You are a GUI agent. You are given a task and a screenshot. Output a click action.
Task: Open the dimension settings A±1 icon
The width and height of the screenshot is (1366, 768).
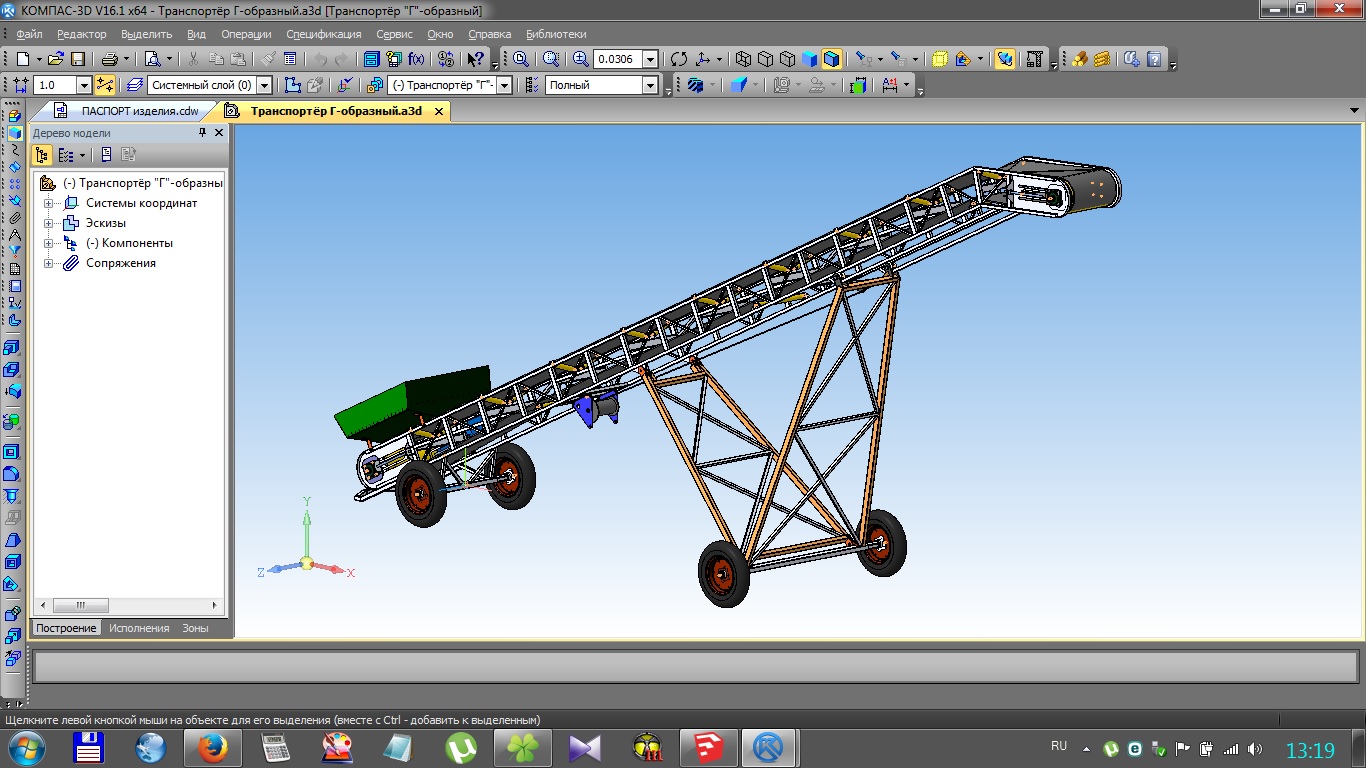tap(890, 85)
